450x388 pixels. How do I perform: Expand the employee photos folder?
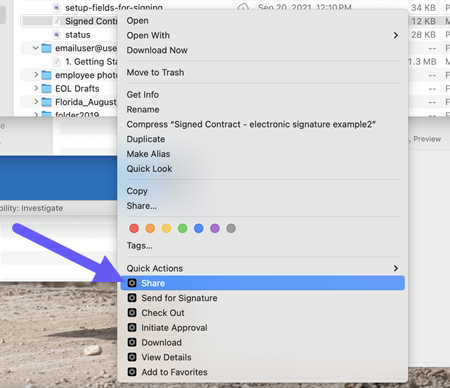[x=36, y=75]
